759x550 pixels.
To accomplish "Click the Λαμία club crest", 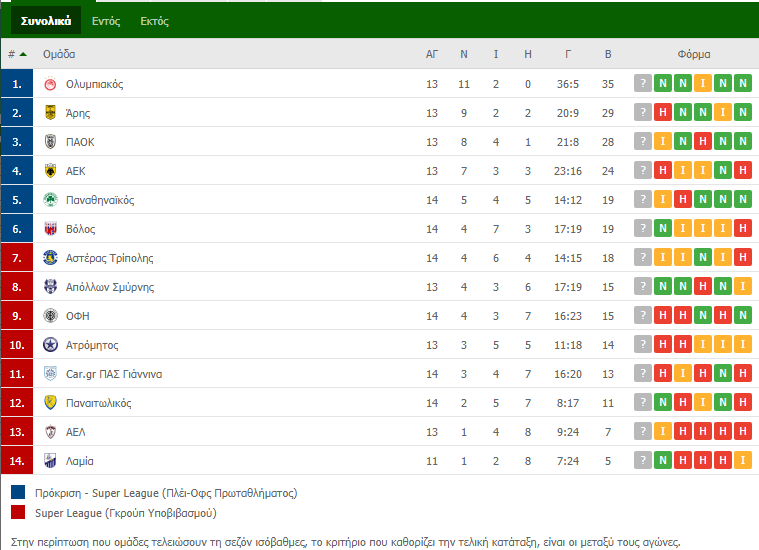I will pyautogui.click(x=50, y=460).
